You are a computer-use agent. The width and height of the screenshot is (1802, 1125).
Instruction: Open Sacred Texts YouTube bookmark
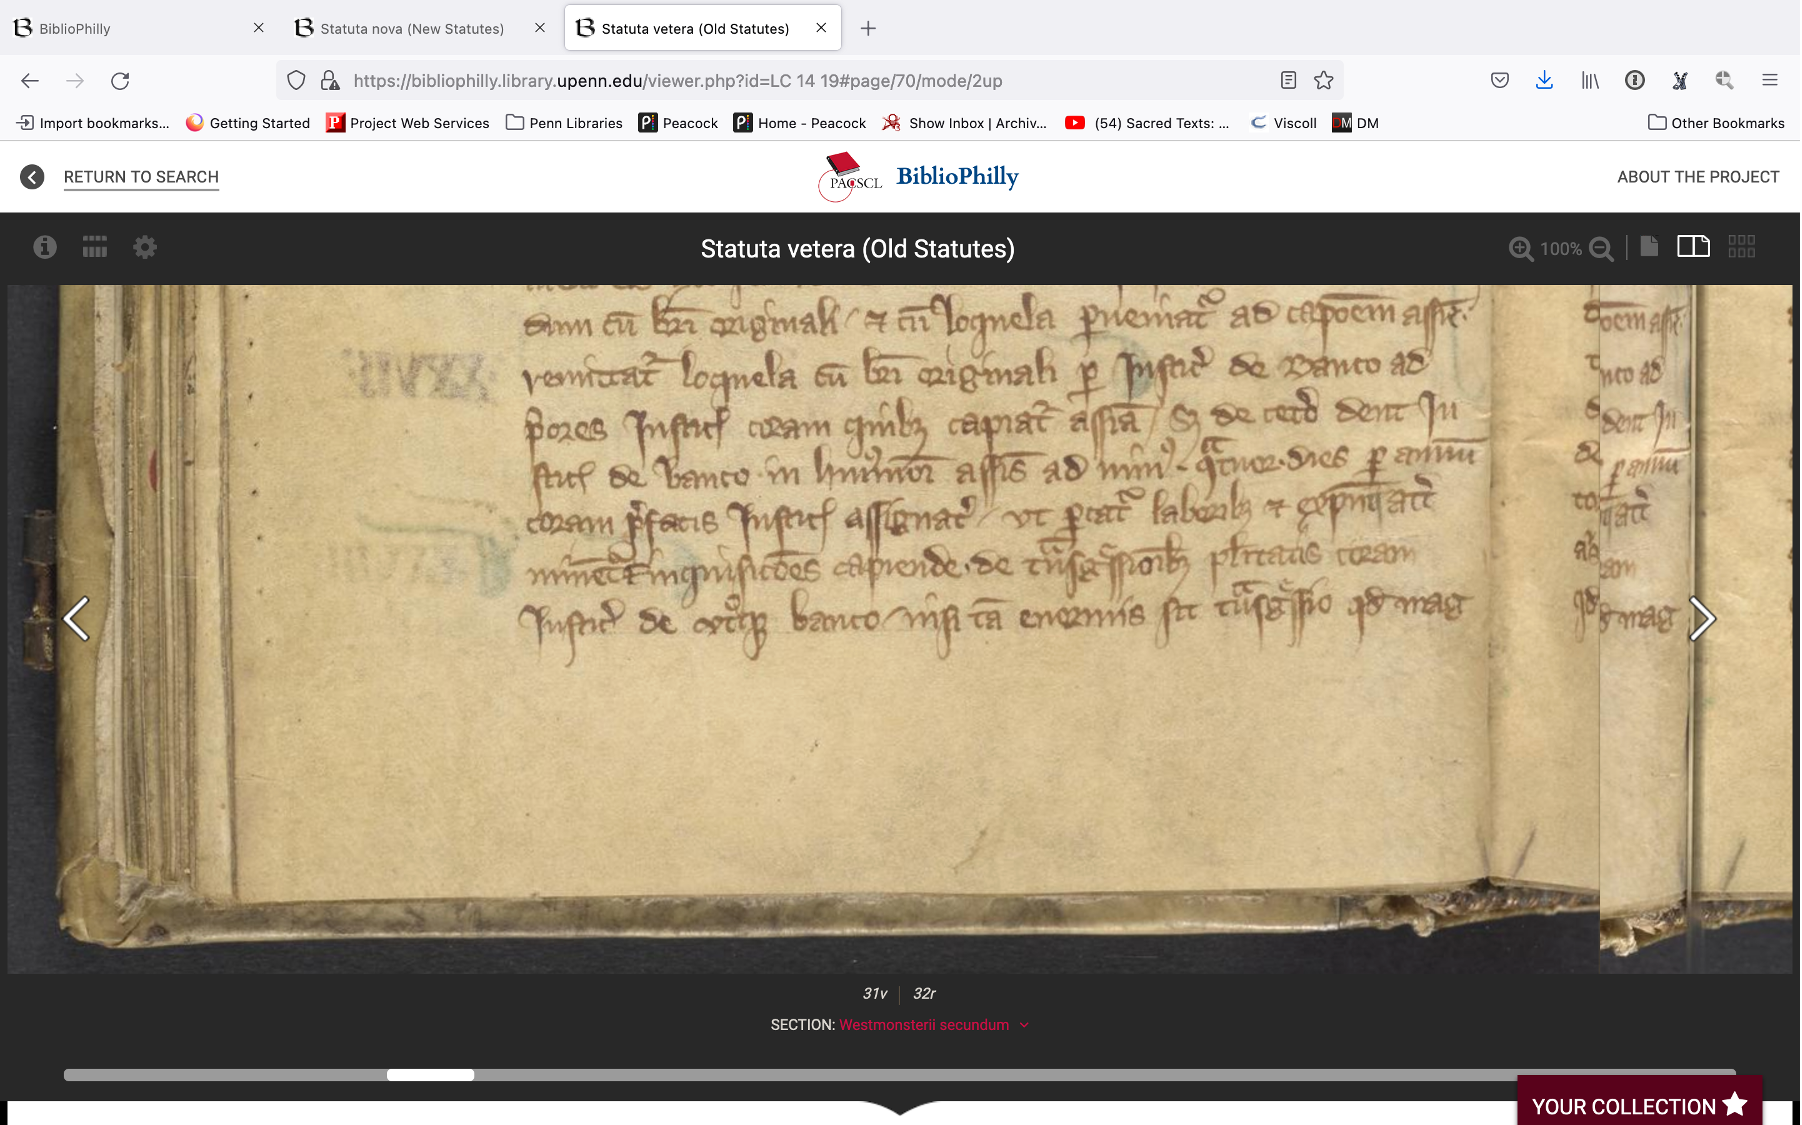1147,123
